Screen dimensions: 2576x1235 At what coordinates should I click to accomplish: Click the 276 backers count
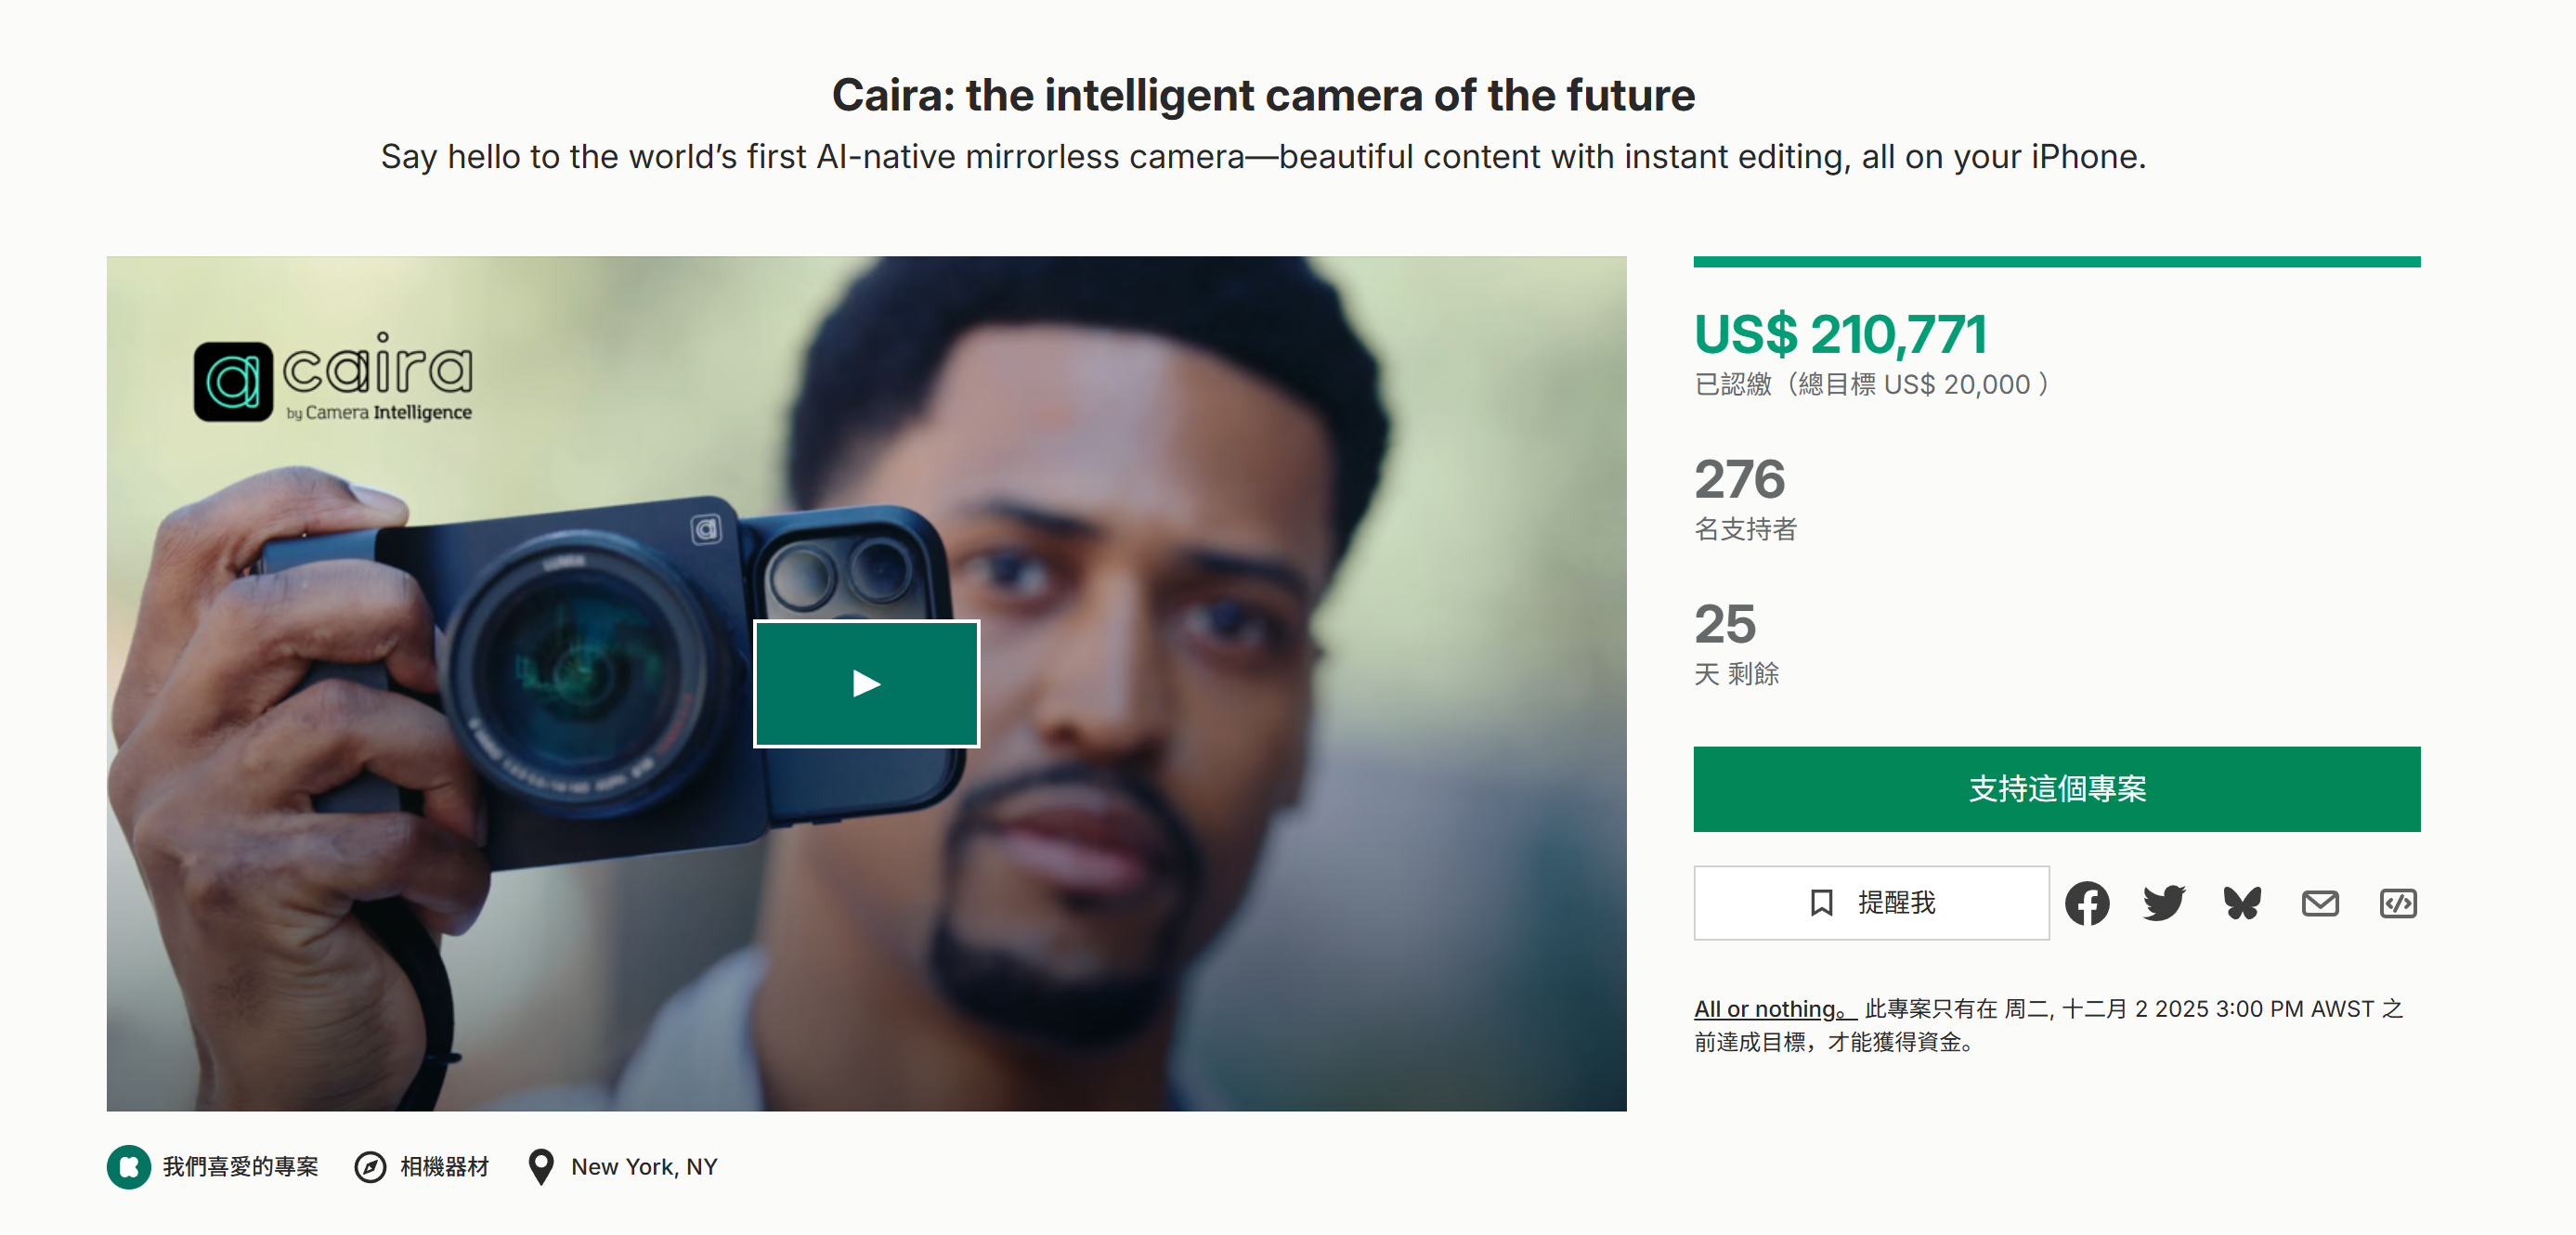point(1739,480)
